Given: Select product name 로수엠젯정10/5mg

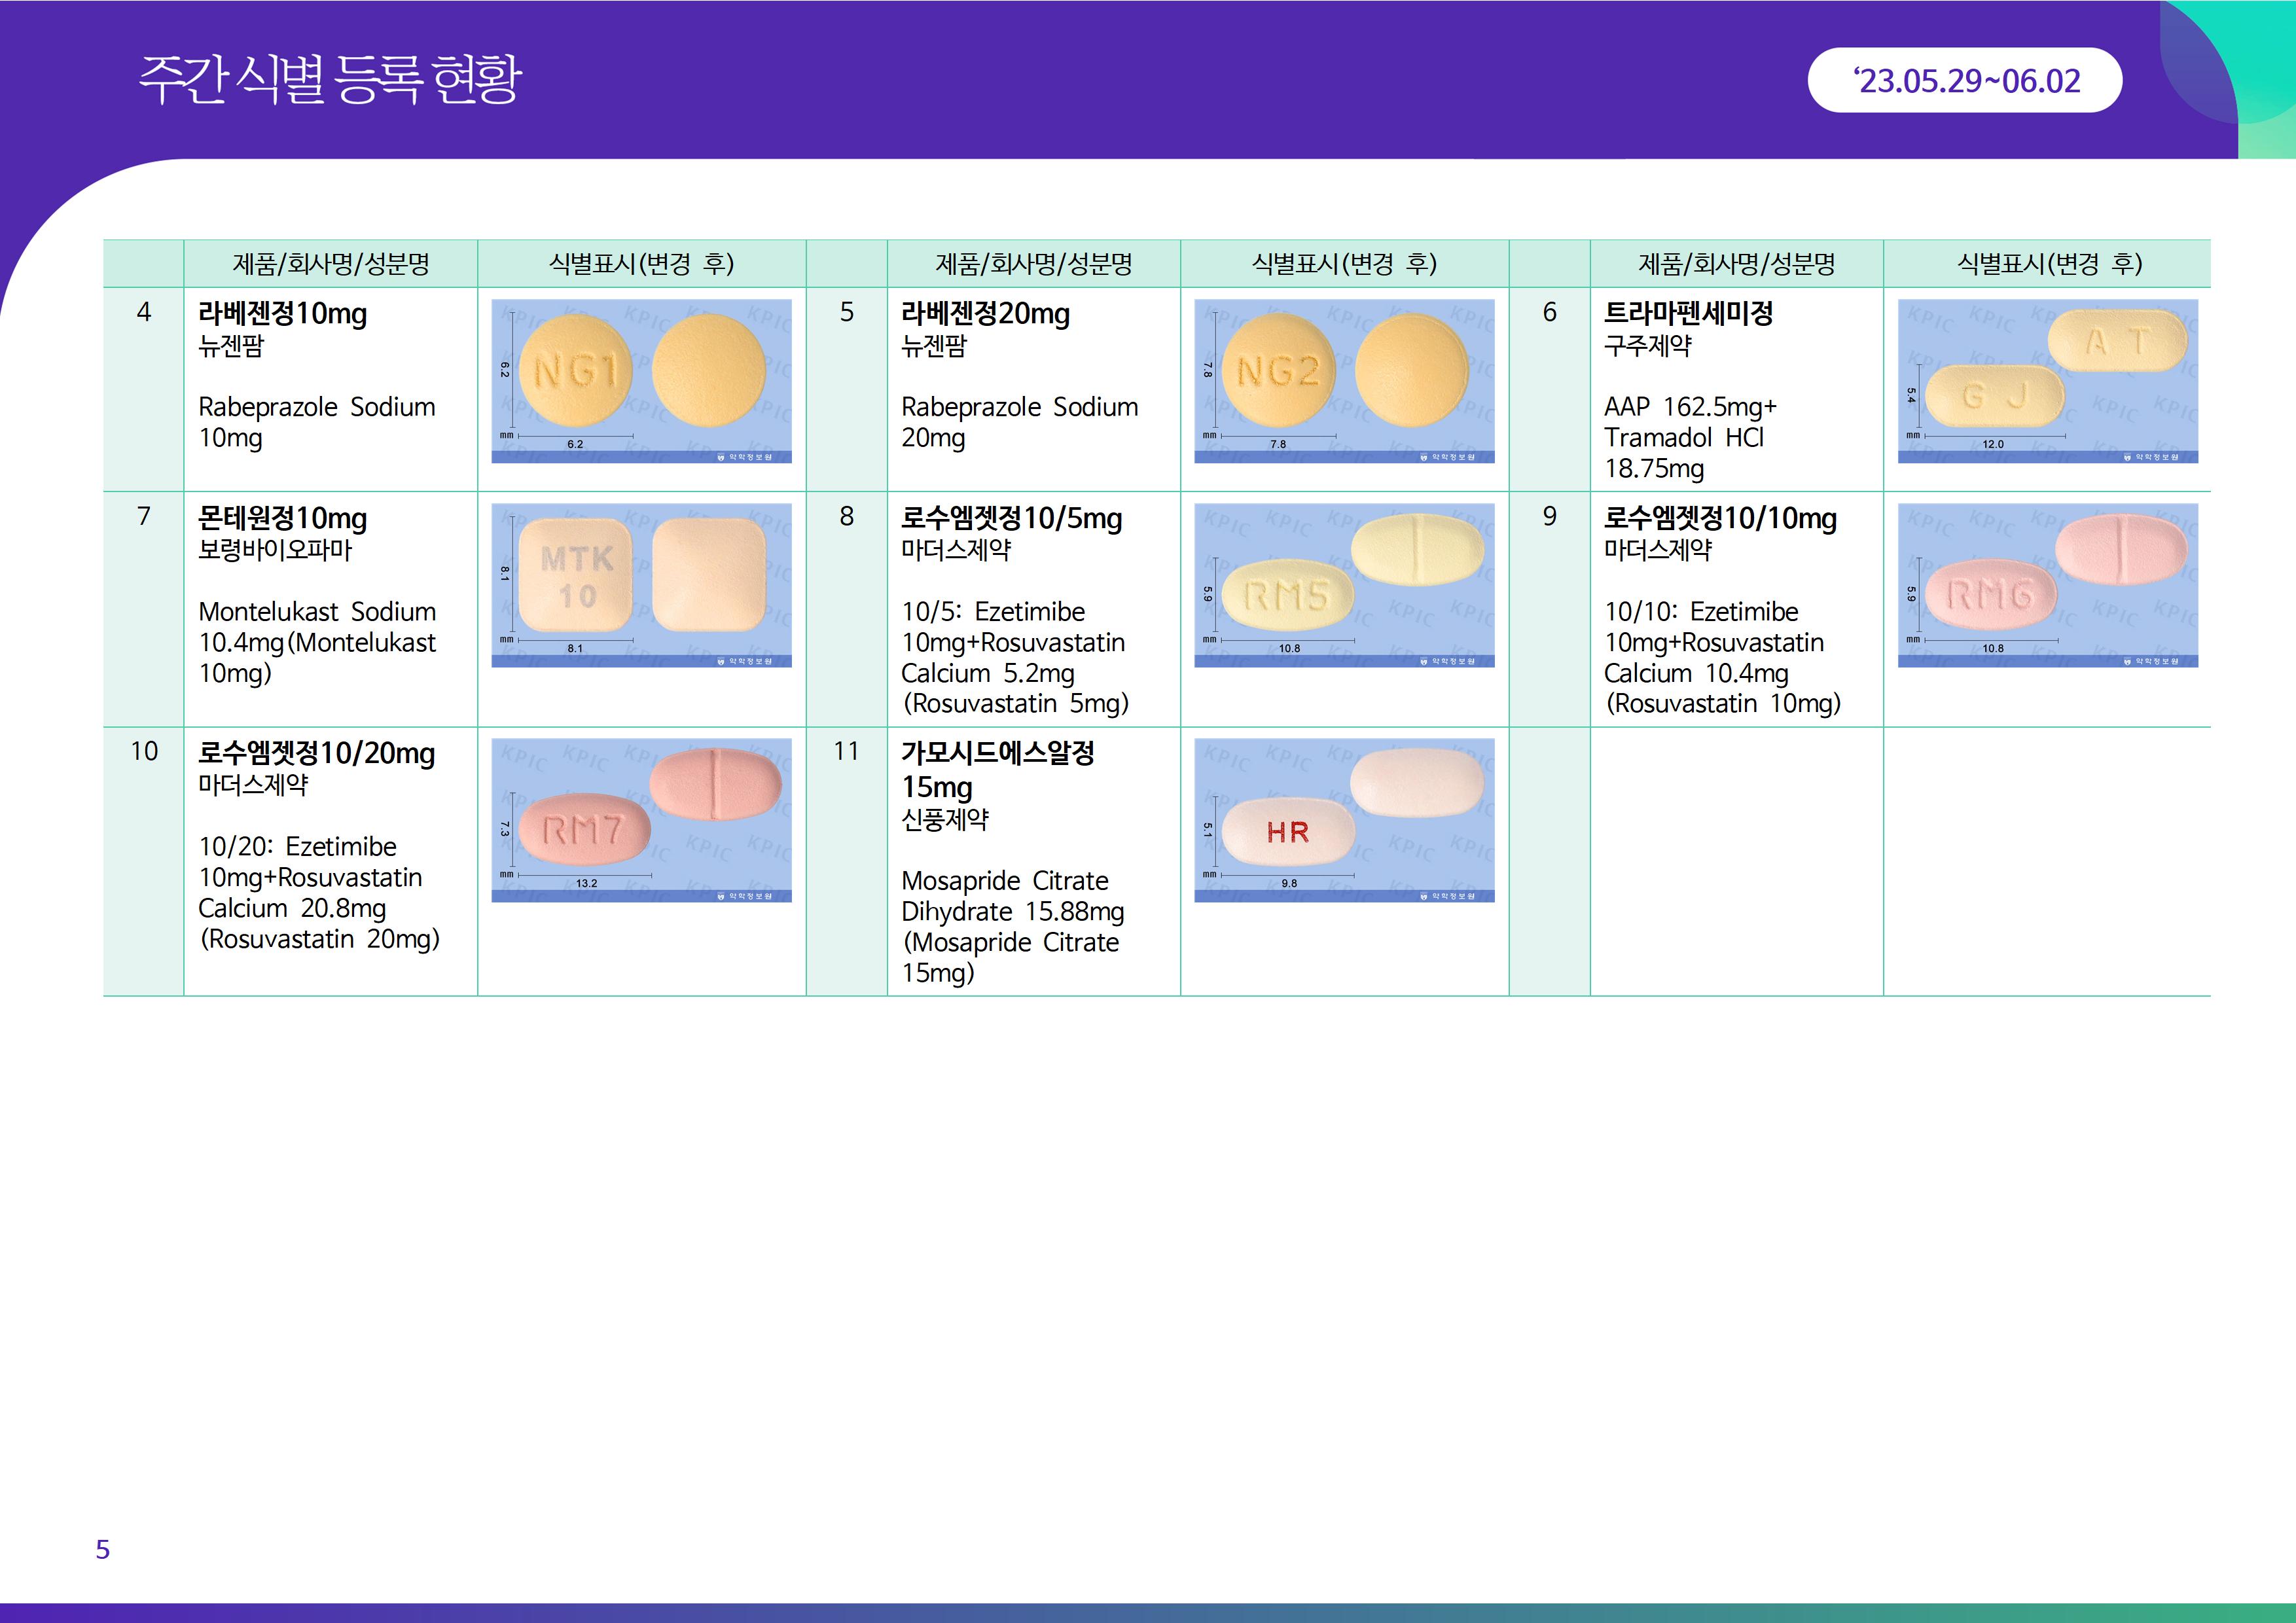Looking at the screenshot, I should [x=1011, y=518].
